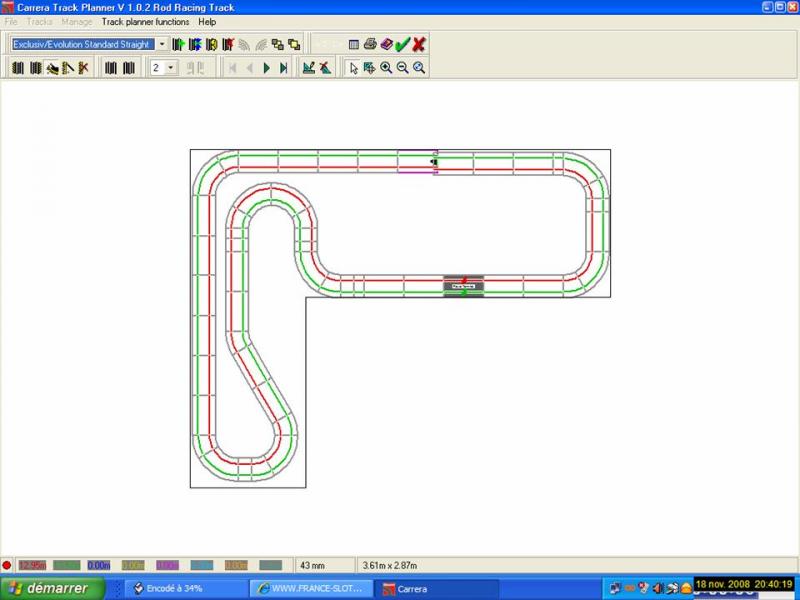Select the arrow pointer tool
Viewport: 800px width, 600px height.
pos(353,68)
